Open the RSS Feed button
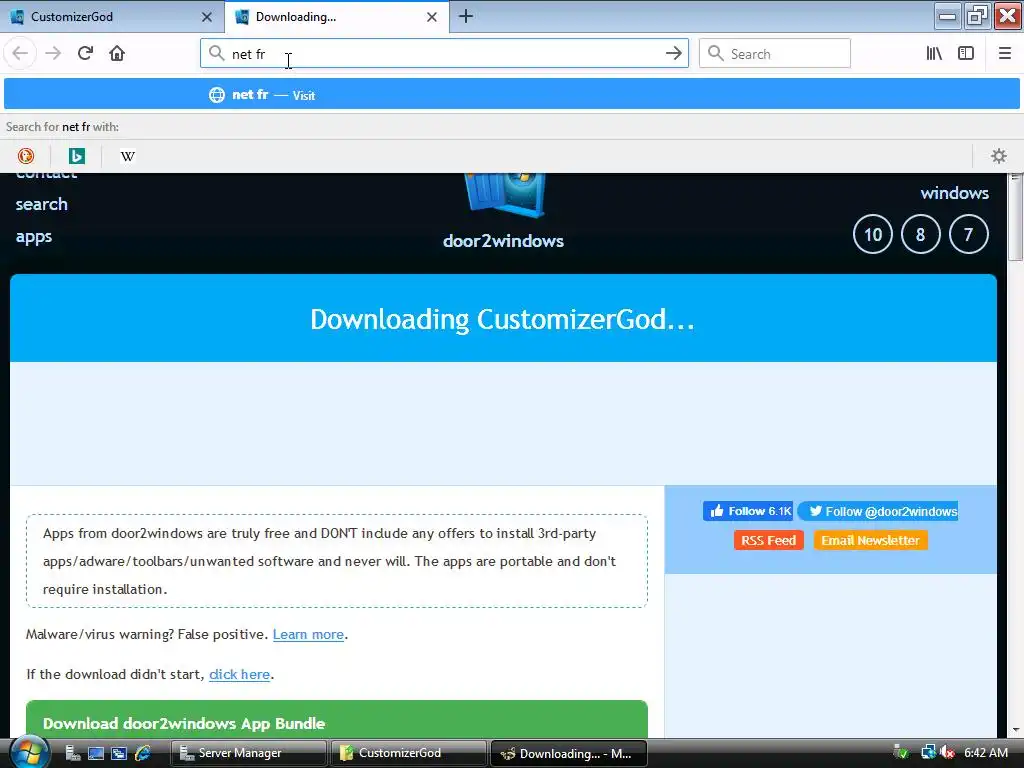The width and height of the screenshot is (1024, 768). (768, 540)
